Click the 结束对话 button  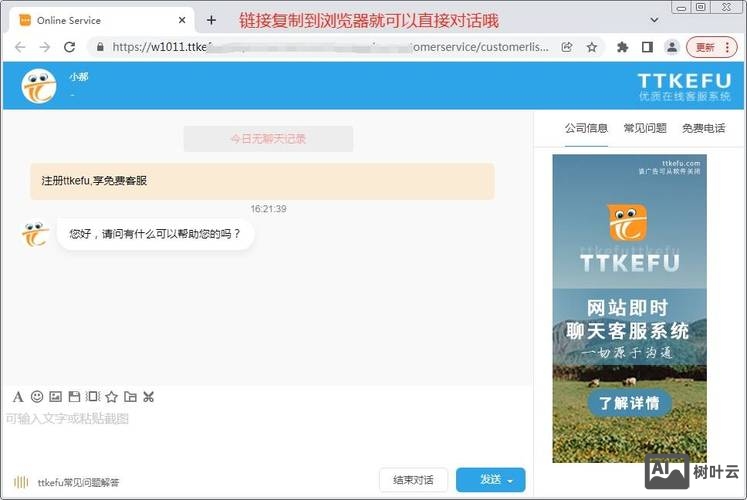[413, 480]
